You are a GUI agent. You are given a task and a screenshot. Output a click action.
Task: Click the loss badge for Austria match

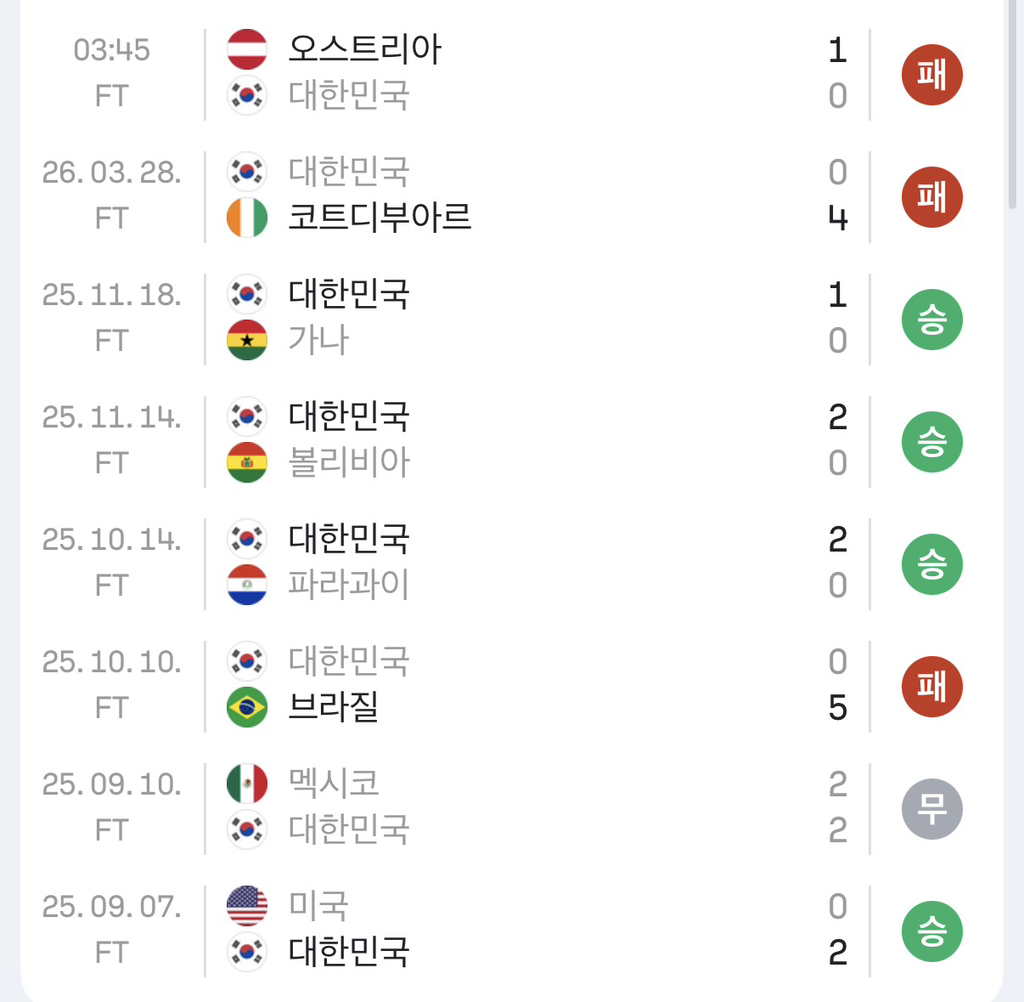931,75
